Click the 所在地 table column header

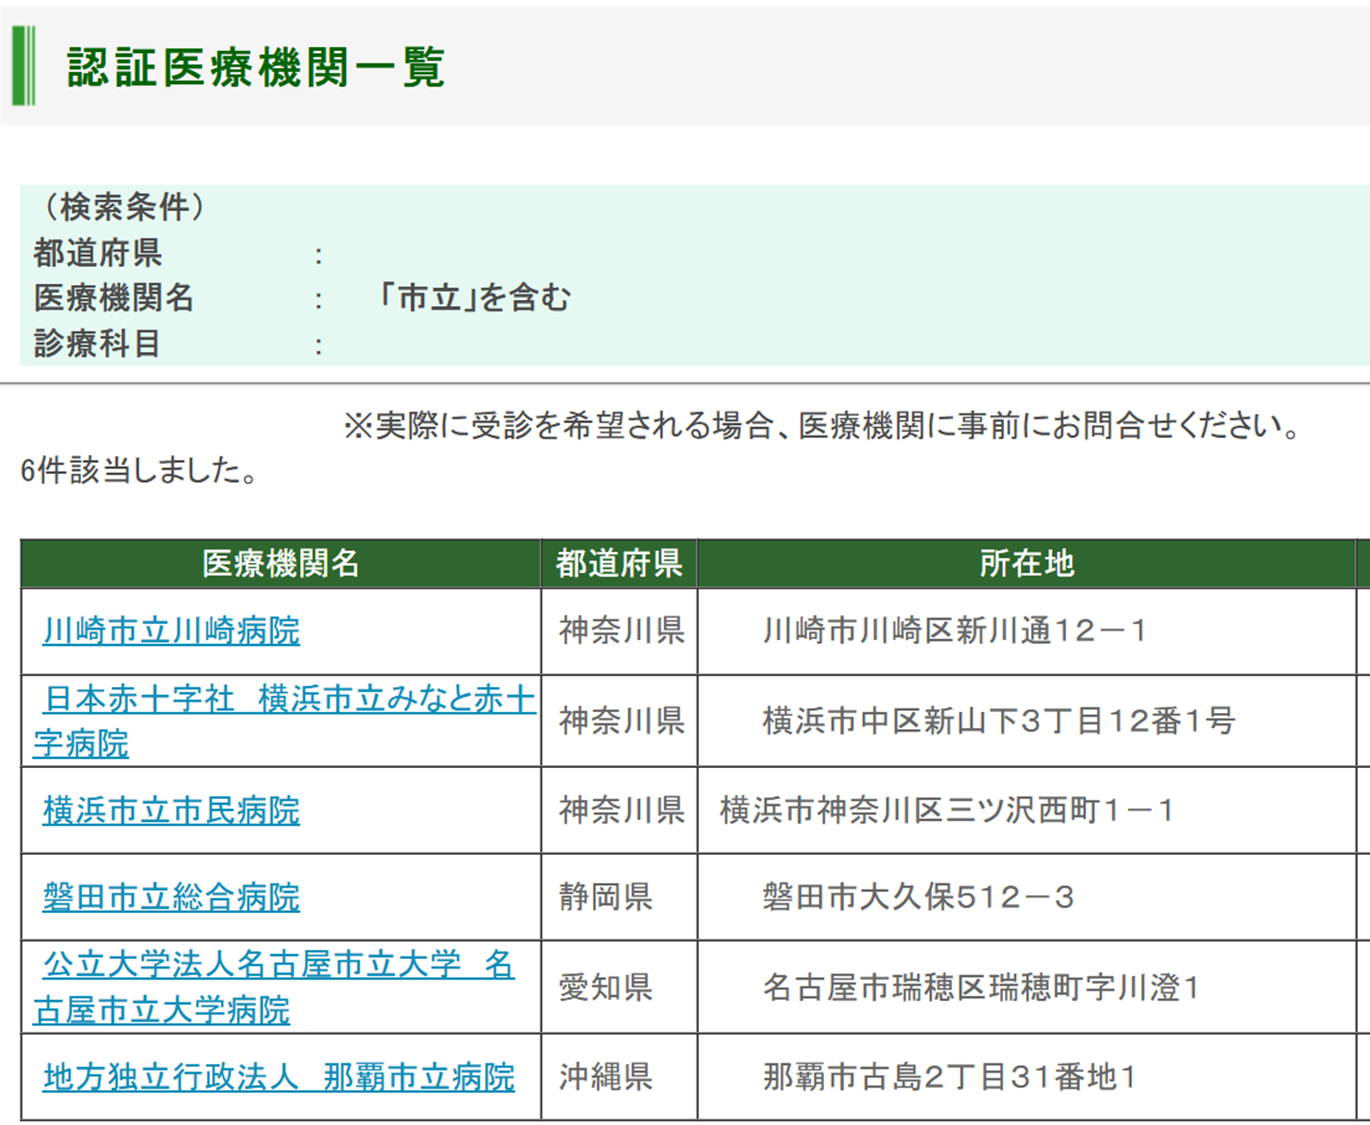pos(1026,564)
